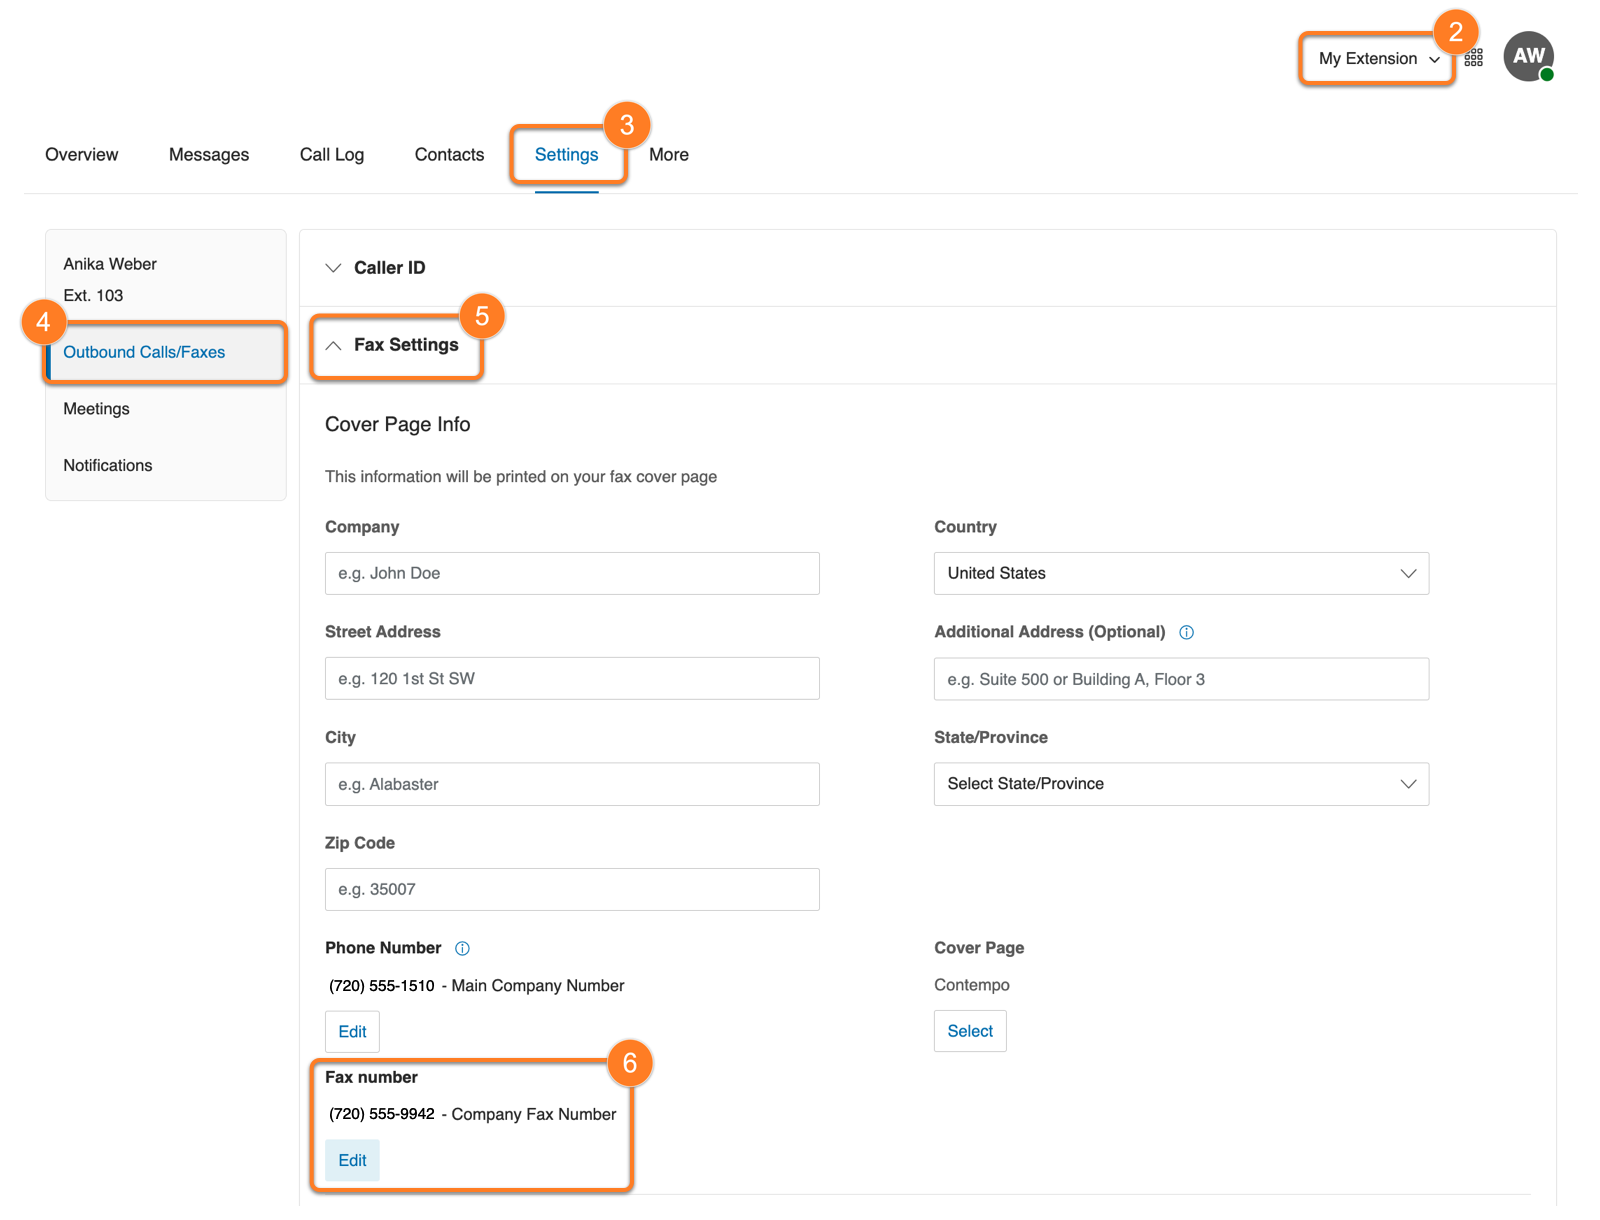Screen dimensions: 1600x1220
Task: Click the AW profile avatar
Action: [1528, 57]
